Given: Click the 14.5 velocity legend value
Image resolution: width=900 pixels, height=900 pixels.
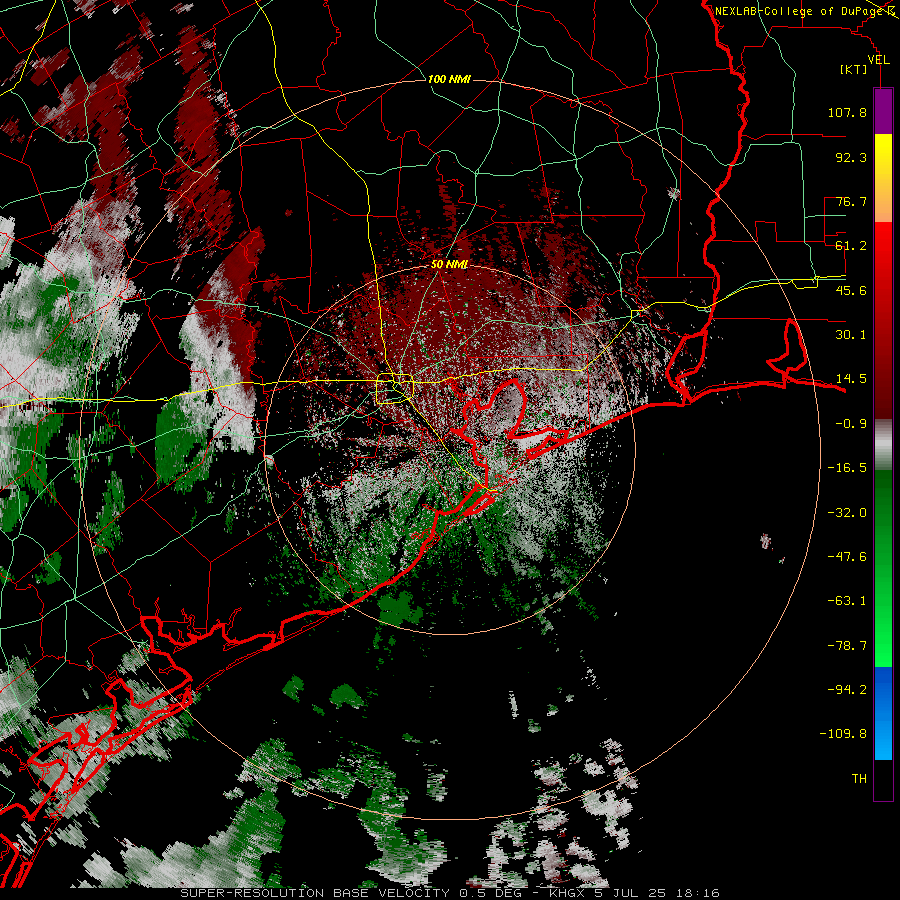Looking at the screenshot, I should [851, 379].
